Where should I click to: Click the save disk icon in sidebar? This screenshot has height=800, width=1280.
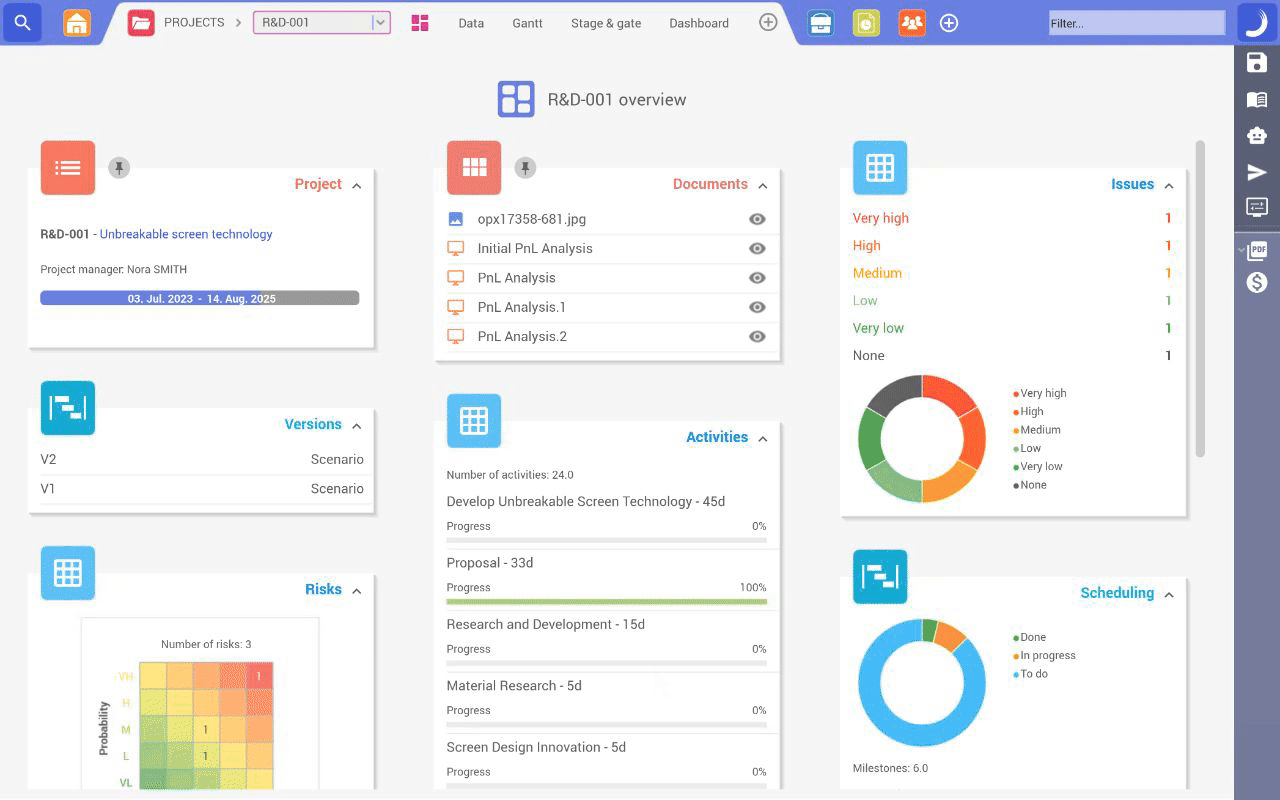point(1257,63)
